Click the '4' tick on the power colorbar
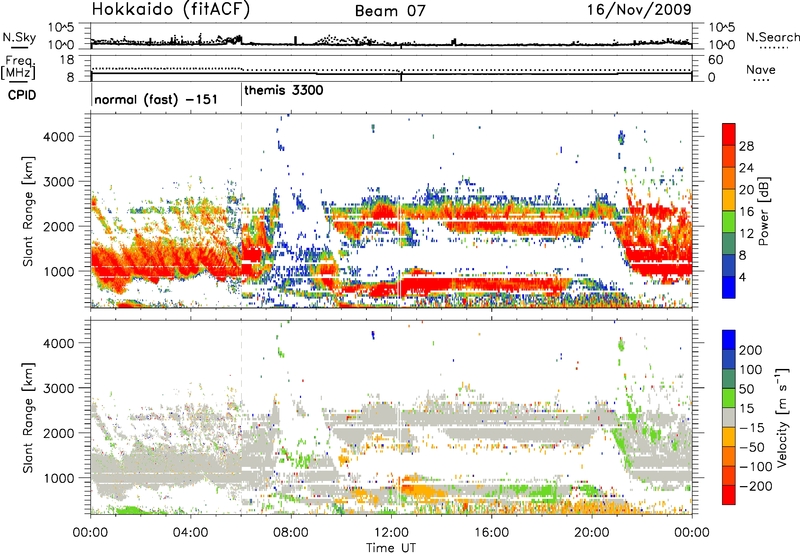Screen dimensions: 800x554 pyautogui.click(x=743, y=278)
